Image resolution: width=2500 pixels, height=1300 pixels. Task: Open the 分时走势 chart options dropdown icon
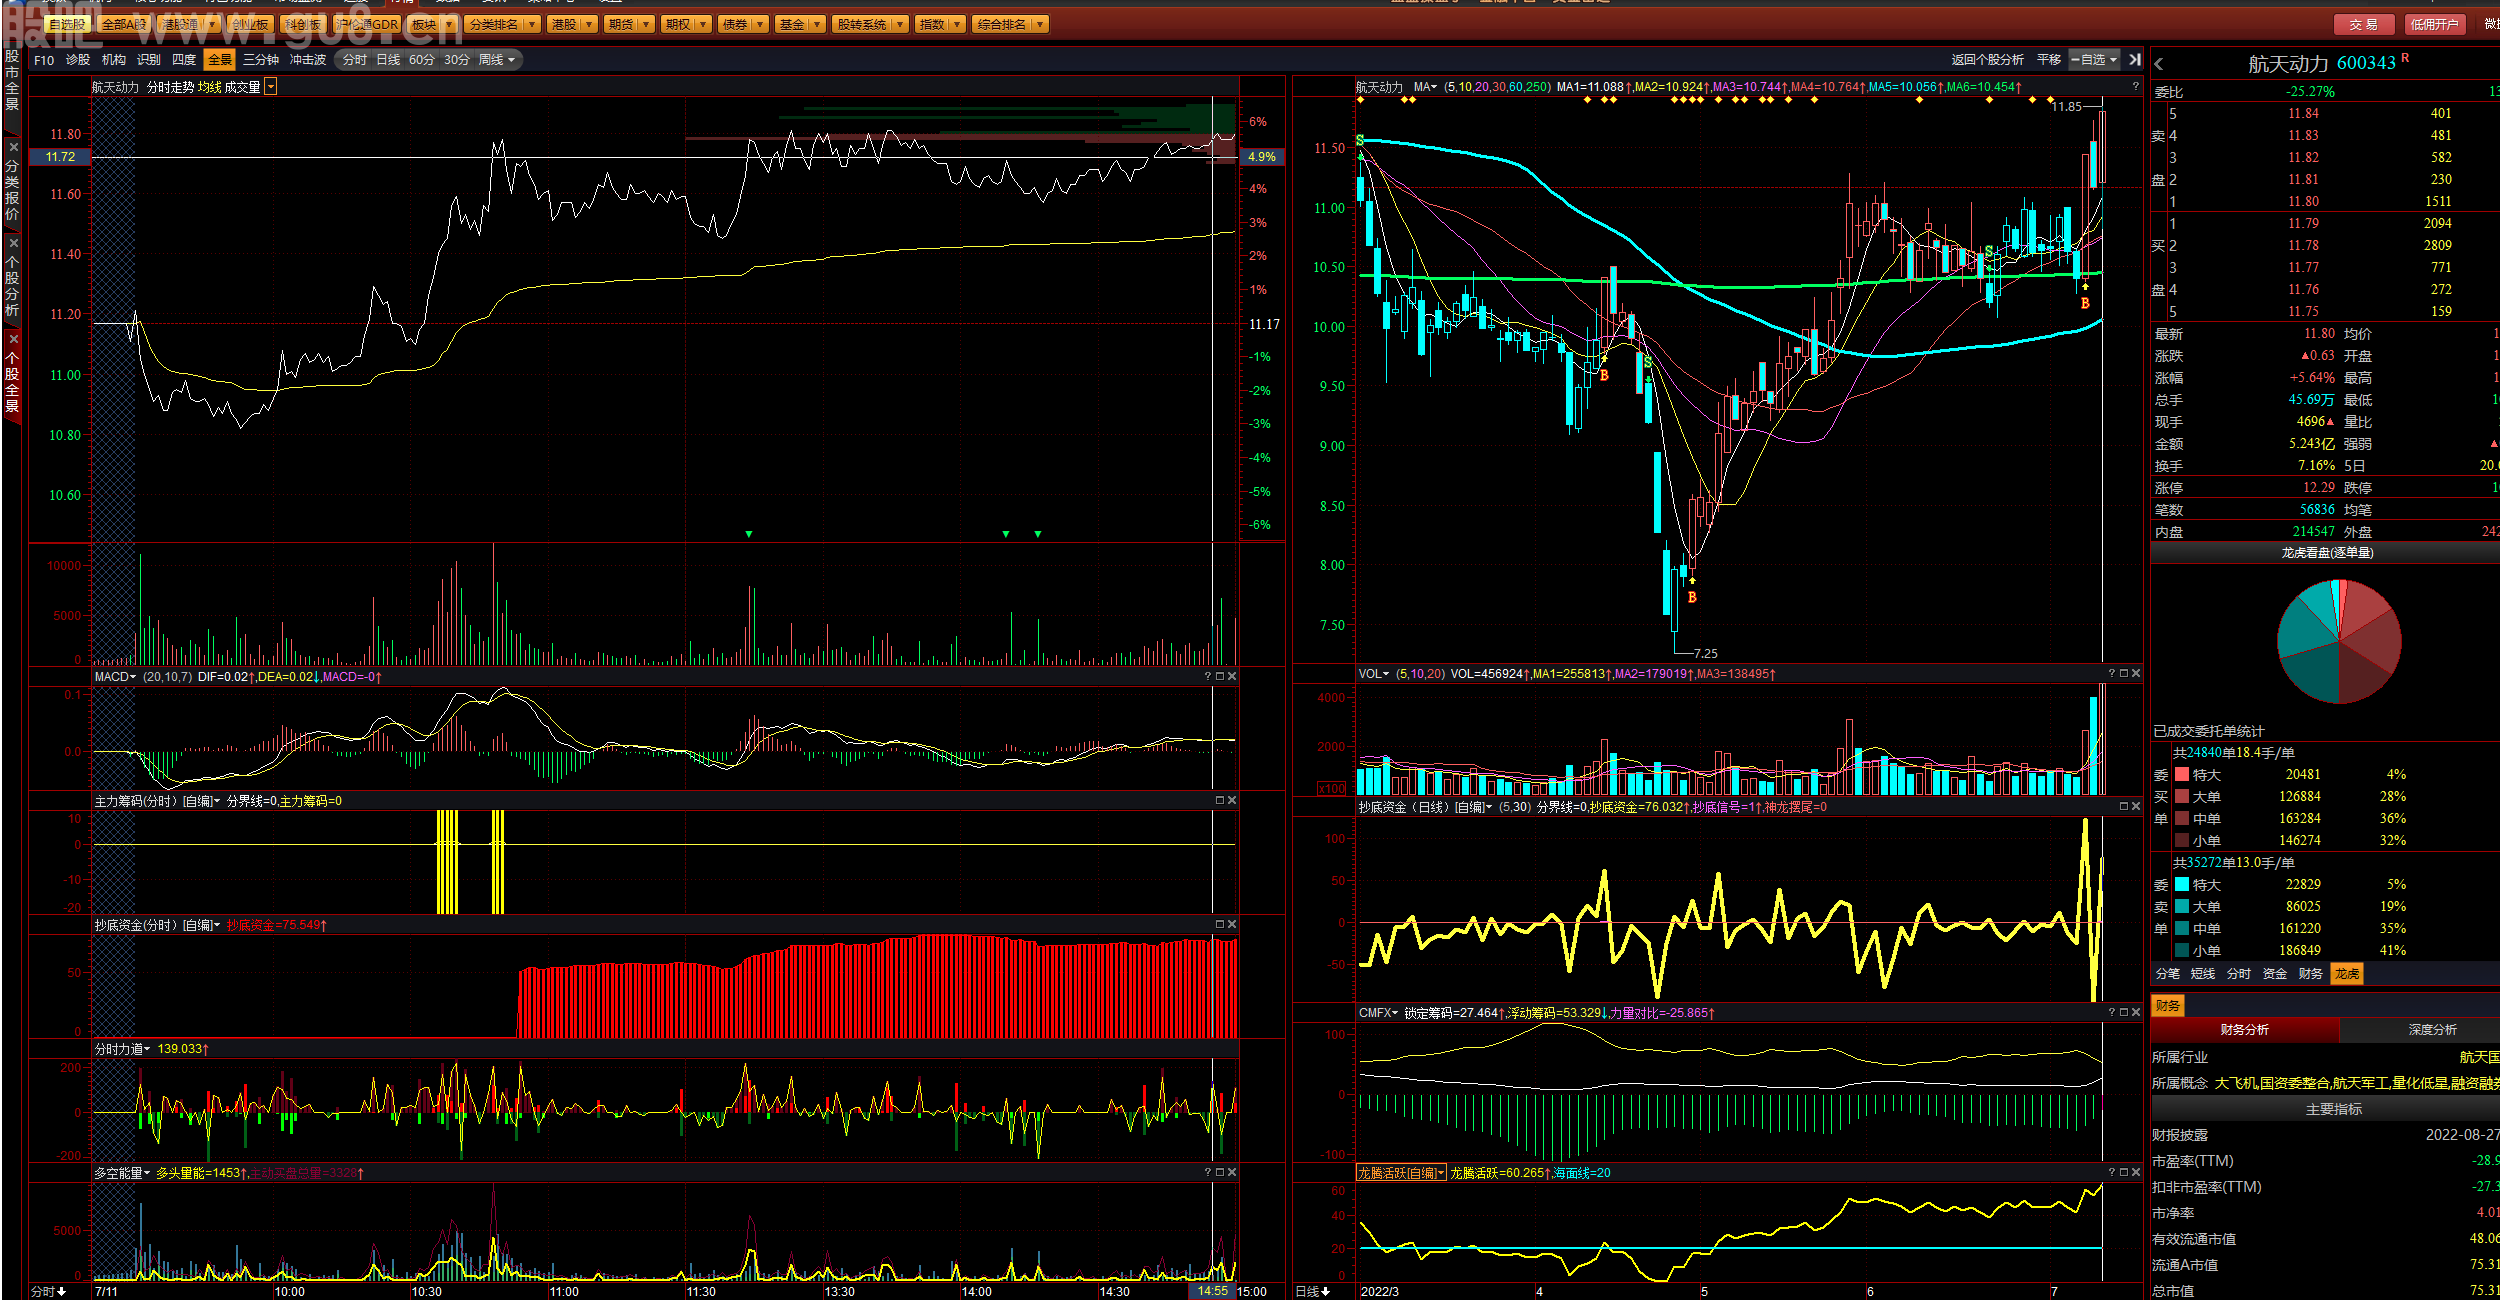(x=271, y=87)
